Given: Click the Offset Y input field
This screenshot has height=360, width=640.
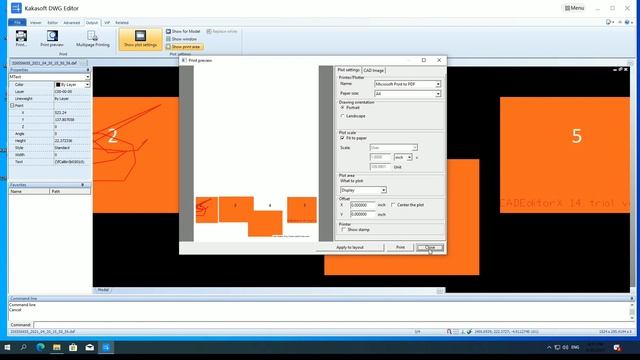Looking at the screenshot, I should 362,214.
